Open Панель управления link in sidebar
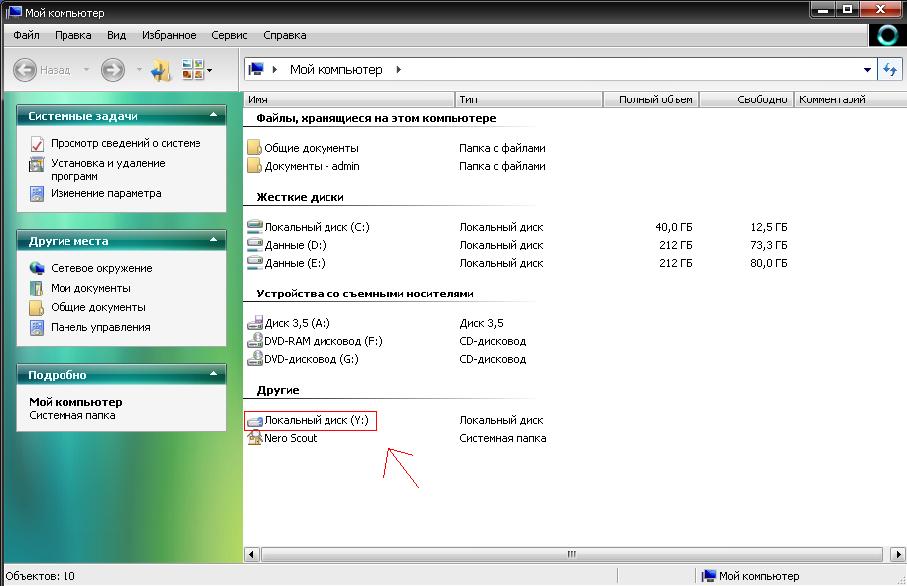 coord(100,327)
